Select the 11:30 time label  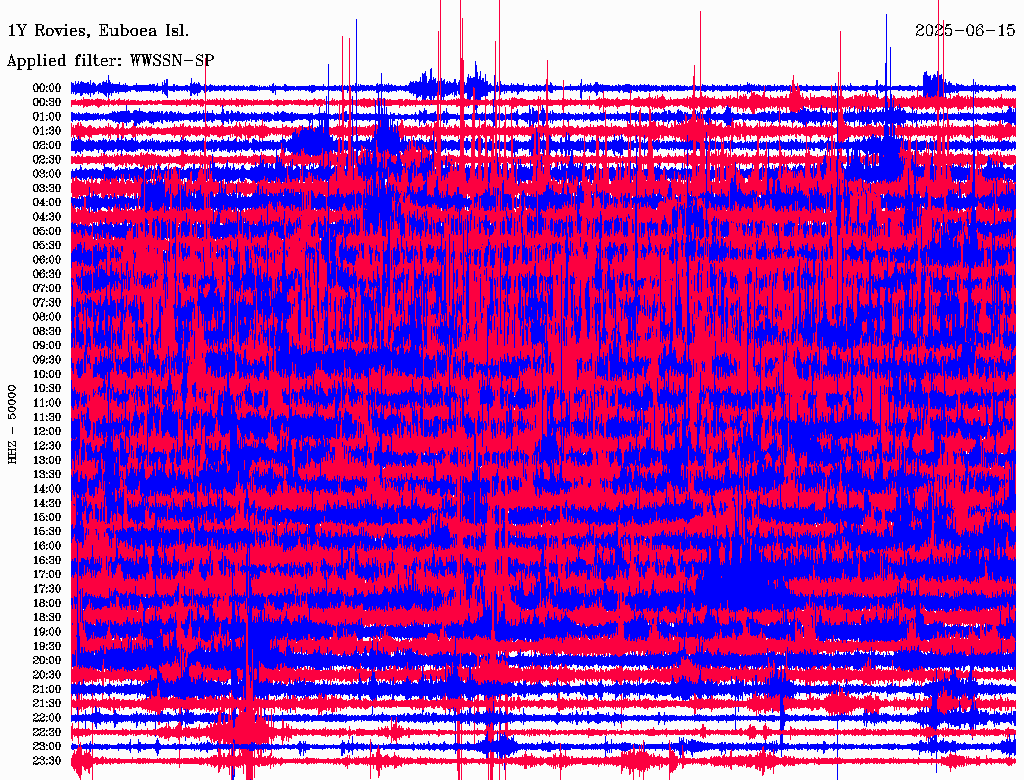[47, 417]
